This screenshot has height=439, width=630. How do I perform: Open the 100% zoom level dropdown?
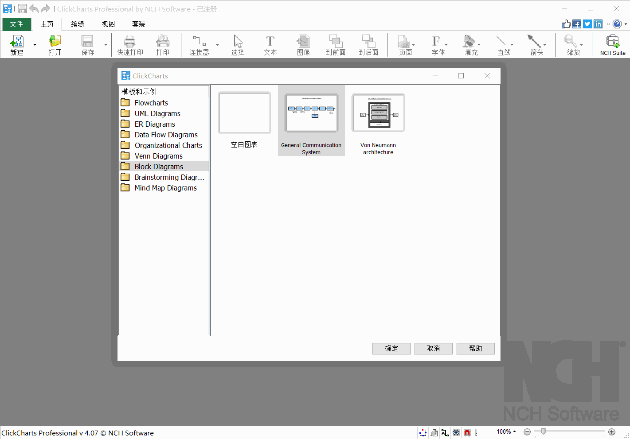tap(506, 432)
